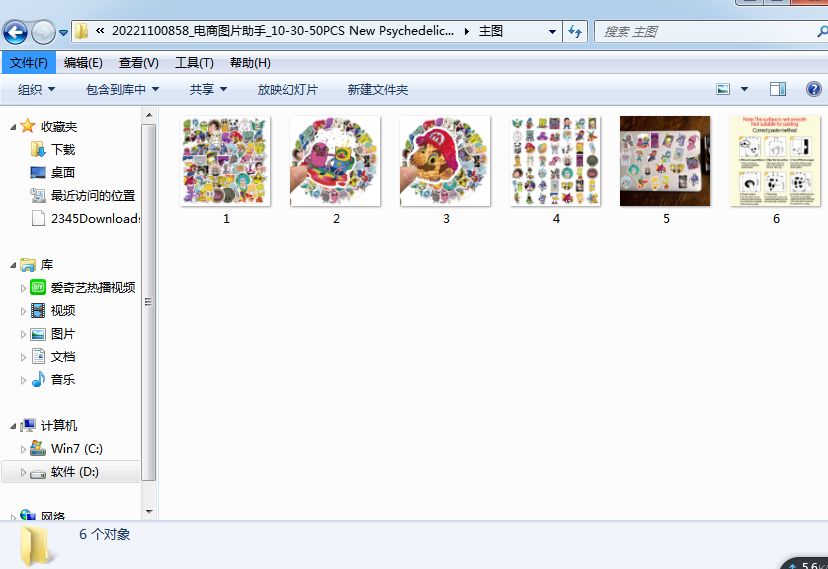Expand the 爱奇艺热播视频 library node
Viewport: 828px width, 569px height.
(23, 288)
